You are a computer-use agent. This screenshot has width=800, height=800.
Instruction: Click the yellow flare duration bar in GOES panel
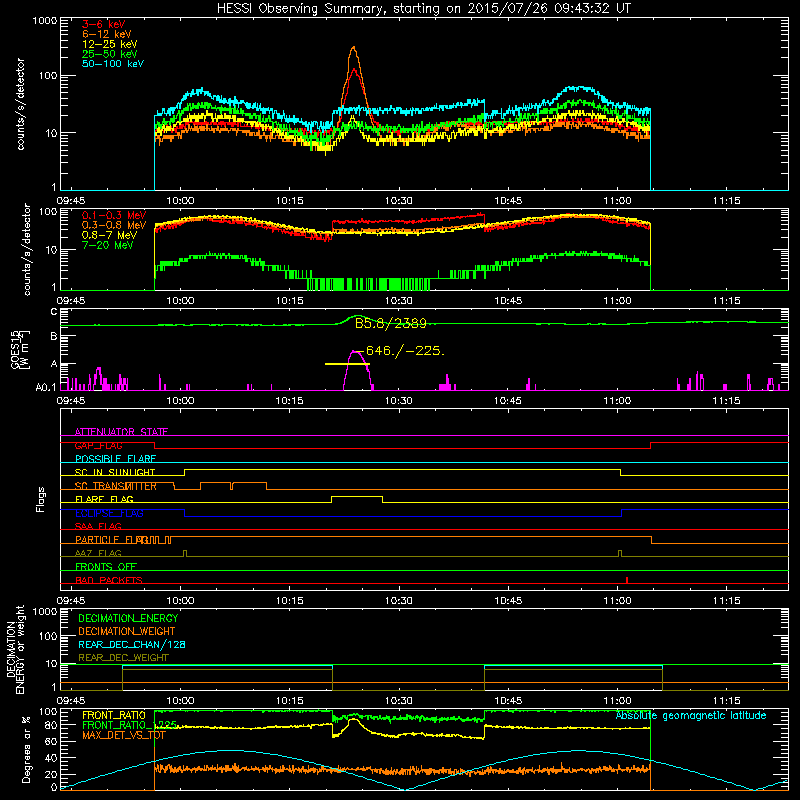point(347,364)
